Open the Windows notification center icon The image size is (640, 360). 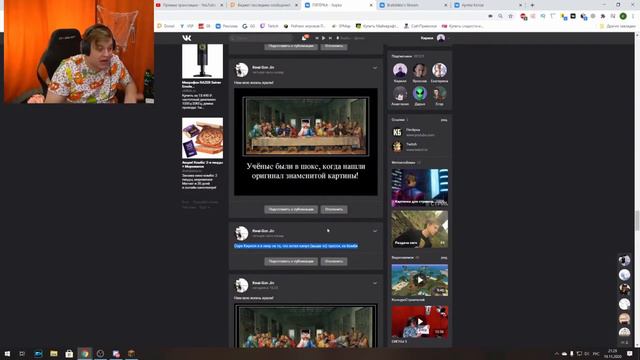630,353
